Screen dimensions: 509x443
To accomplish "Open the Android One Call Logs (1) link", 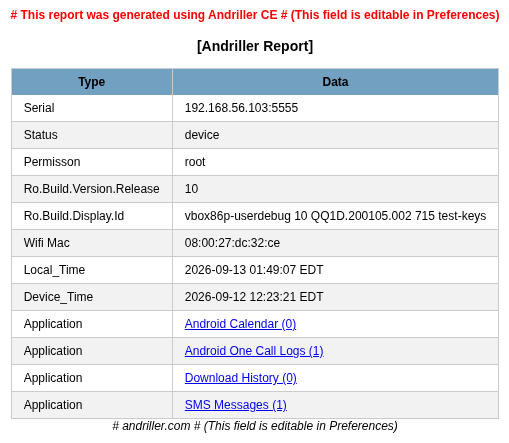I will coord(254,351).
